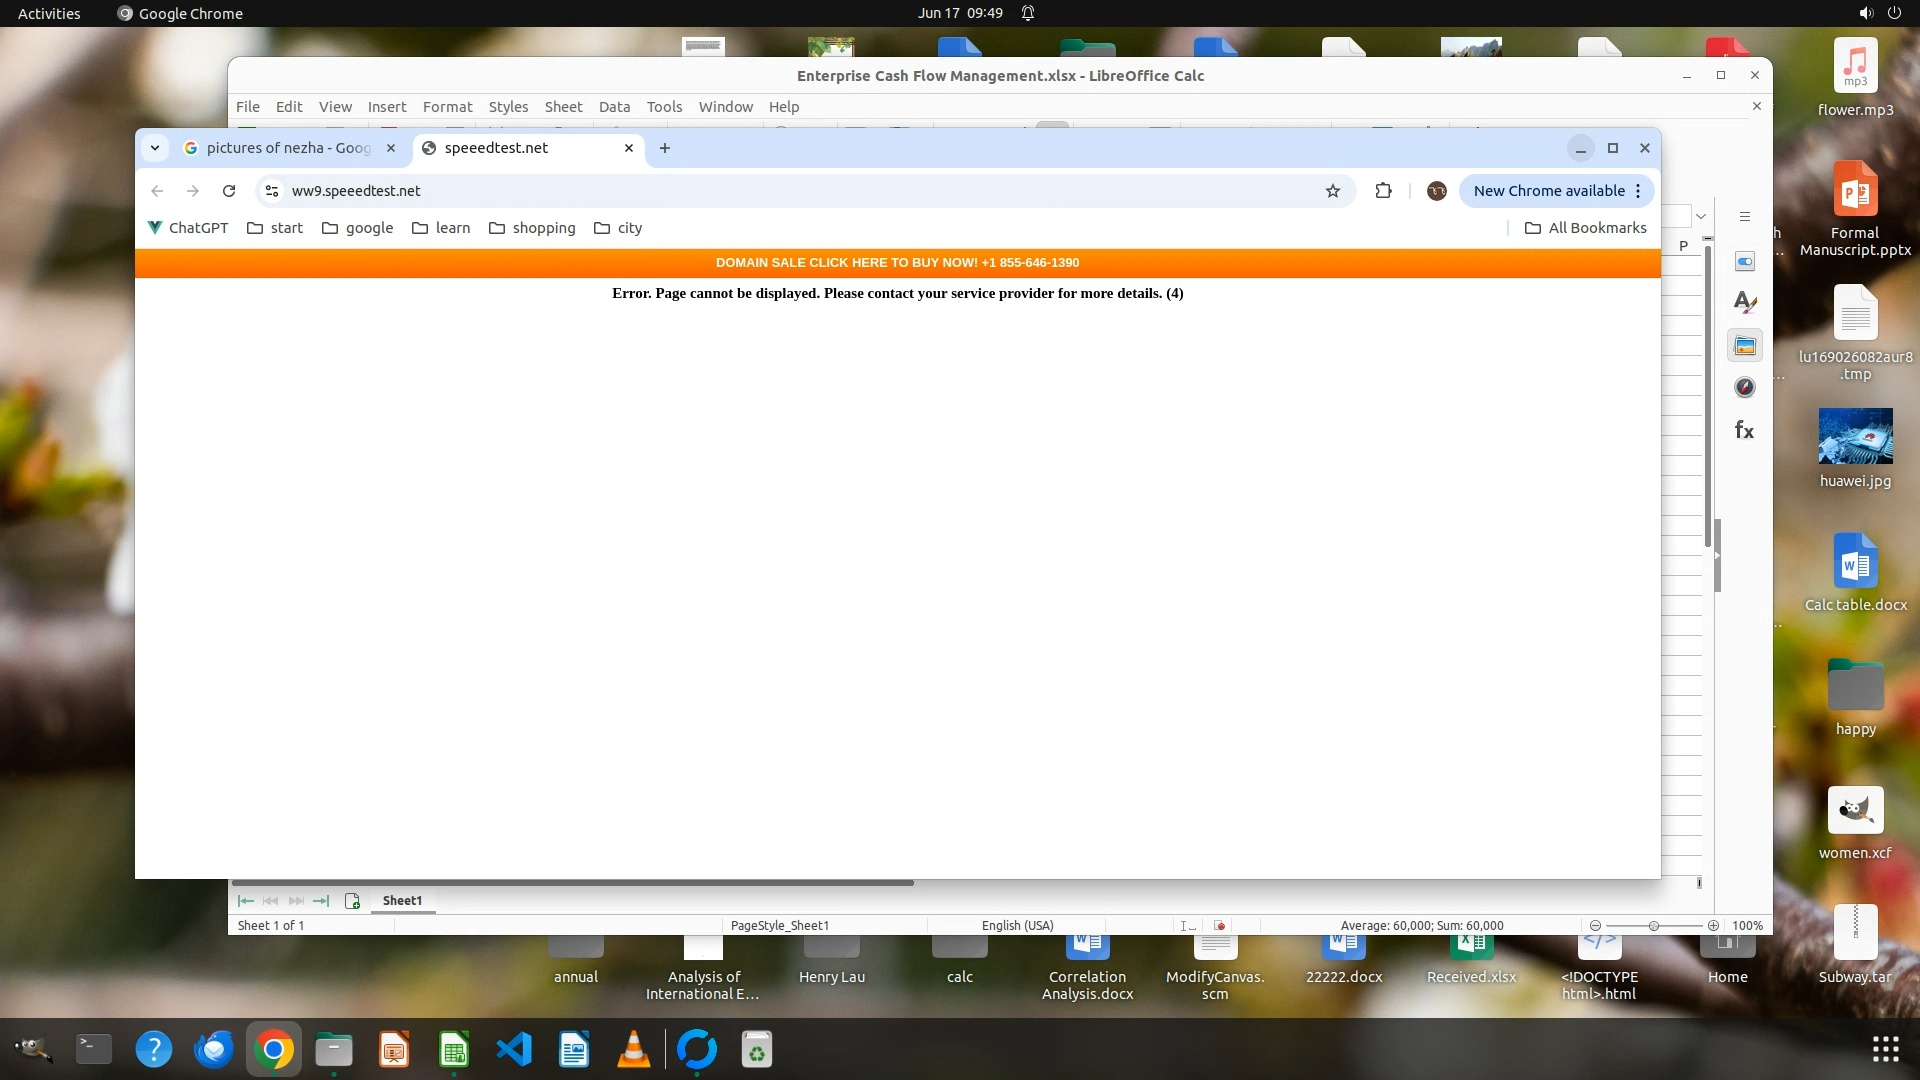Image resolution: width=1920 pixels, height=1080 pixels.
Task: Open the Styles sidebar deck
Action: (1744, 303)
